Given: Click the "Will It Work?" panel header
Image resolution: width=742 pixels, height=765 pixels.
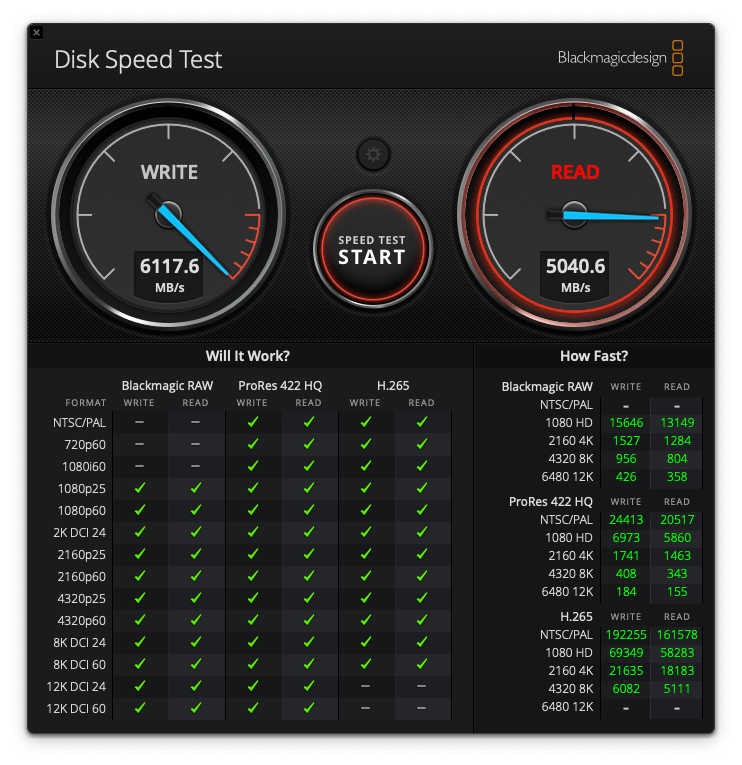Looking at the screenshot, I should (x=247, y=355).
